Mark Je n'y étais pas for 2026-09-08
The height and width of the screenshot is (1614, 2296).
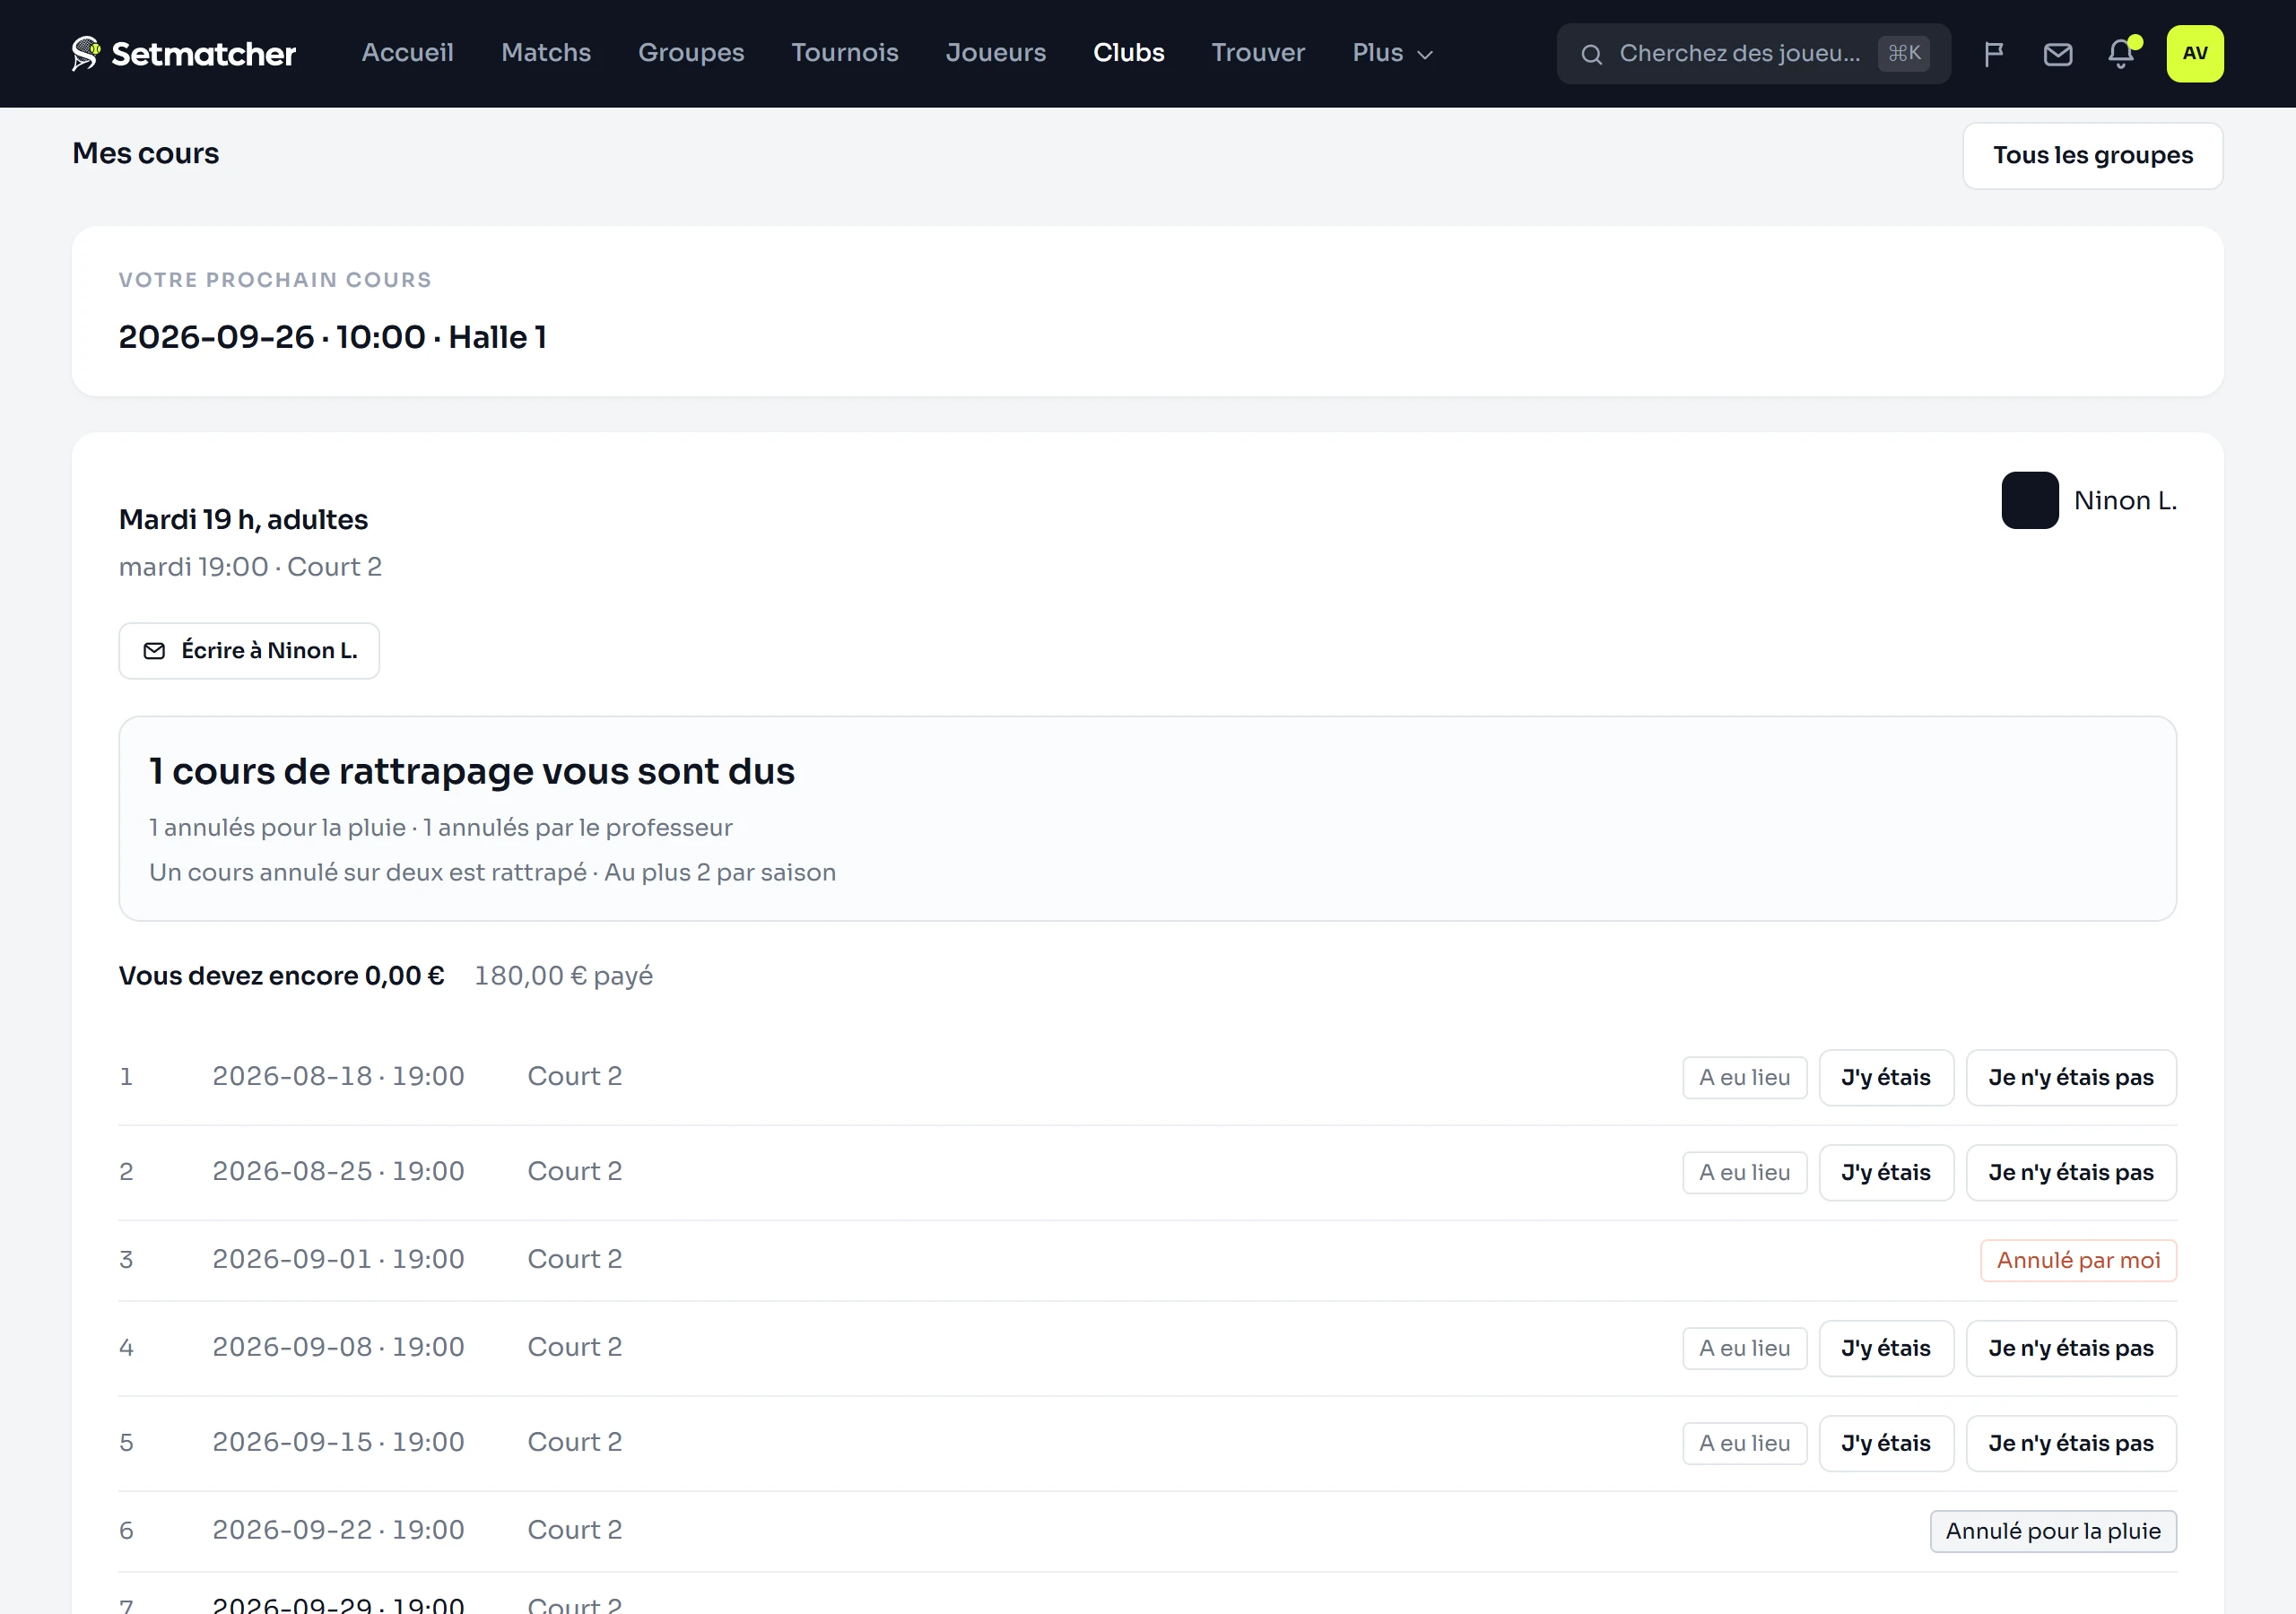(x=2070, y=1349)
